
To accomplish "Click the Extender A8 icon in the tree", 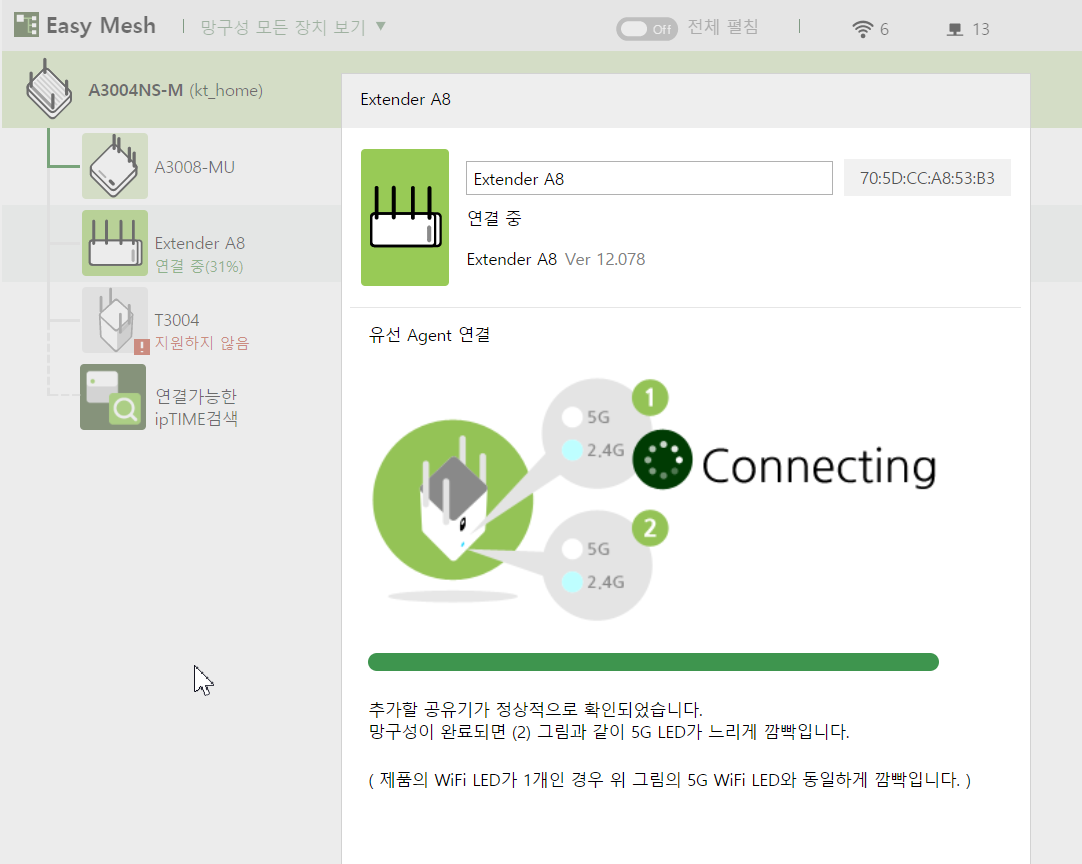I will tap(115, 243).
